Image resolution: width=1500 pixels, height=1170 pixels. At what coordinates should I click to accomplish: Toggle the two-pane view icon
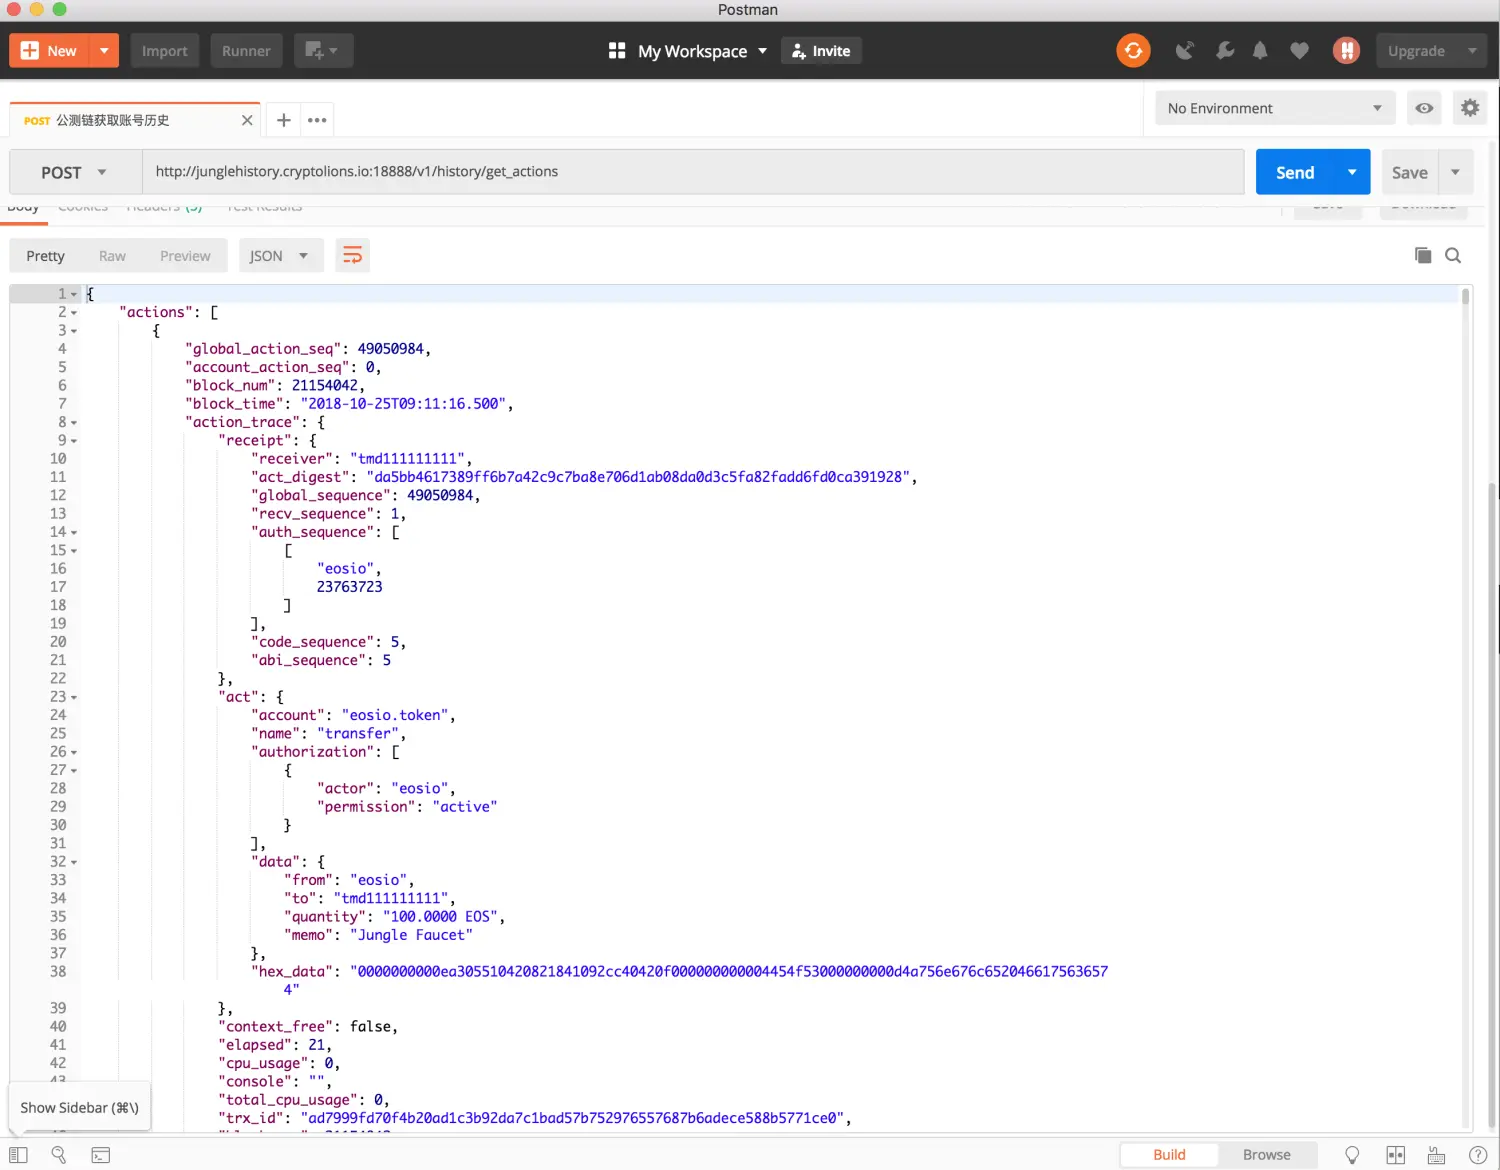tap(1396, 1155)
